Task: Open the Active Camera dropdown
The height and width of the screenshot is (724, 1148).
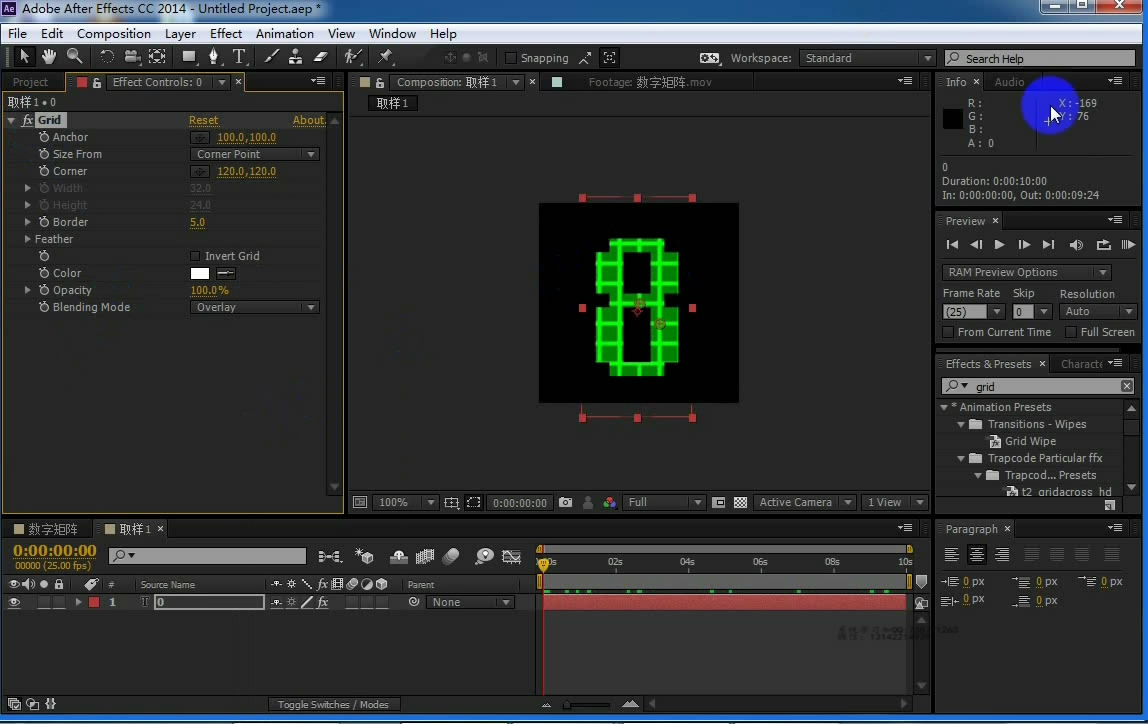Action: pyautogui.click(x=804, y=502)
